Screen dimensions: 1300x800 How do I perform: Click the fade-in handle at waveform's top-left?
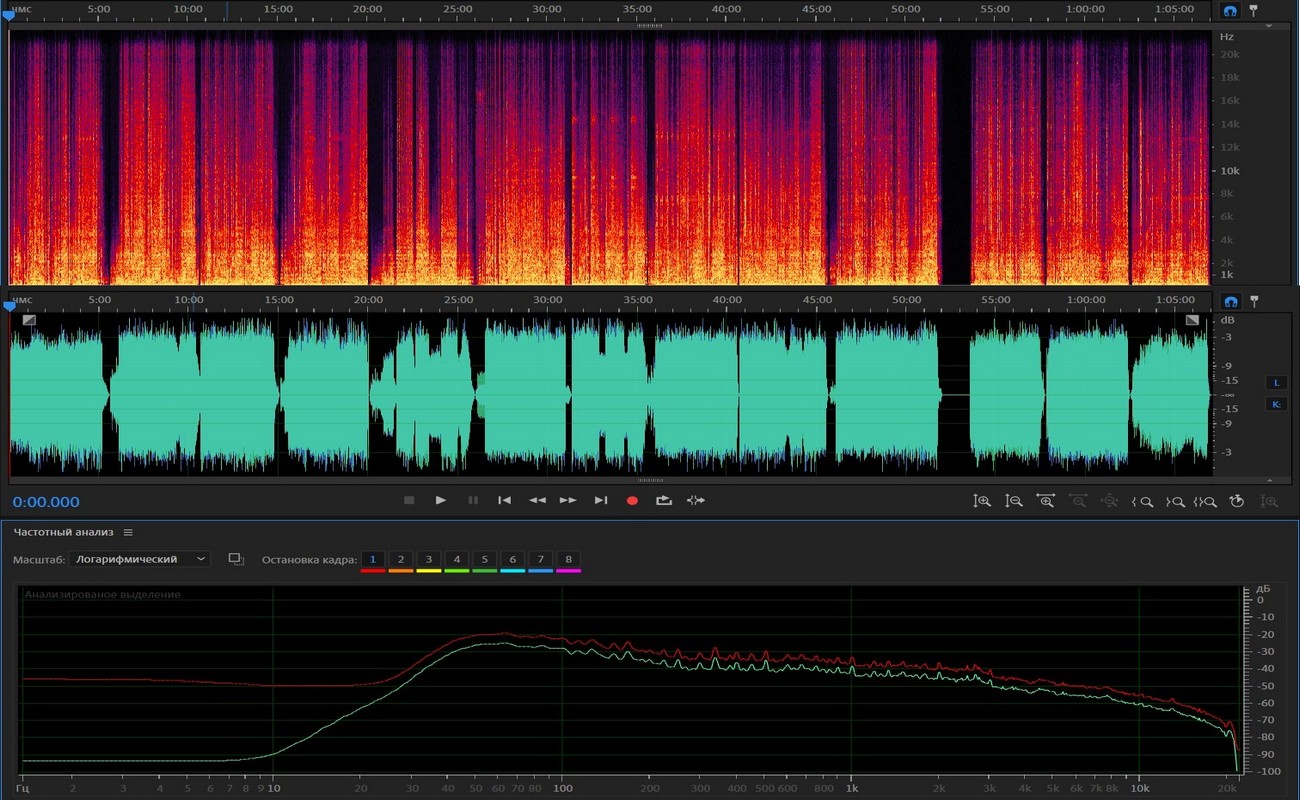(29, 320)
